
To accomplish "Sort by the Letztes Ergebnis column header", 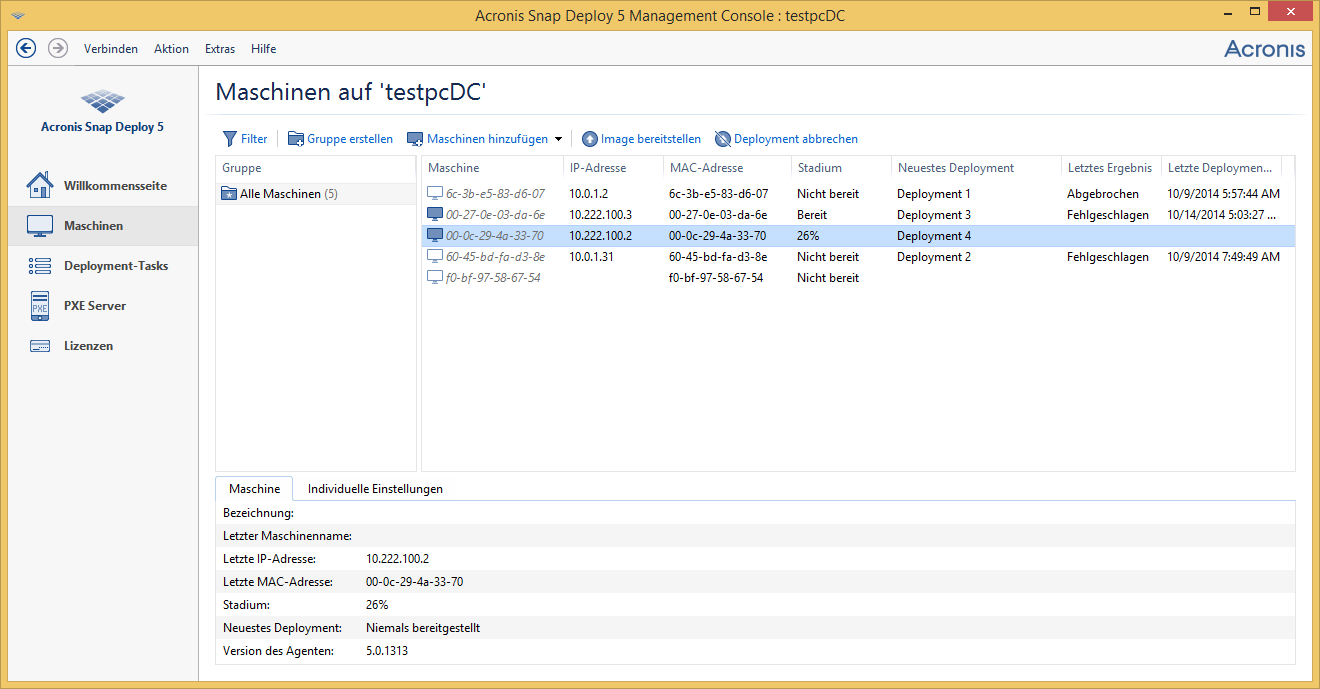I will pos(1110,168).
